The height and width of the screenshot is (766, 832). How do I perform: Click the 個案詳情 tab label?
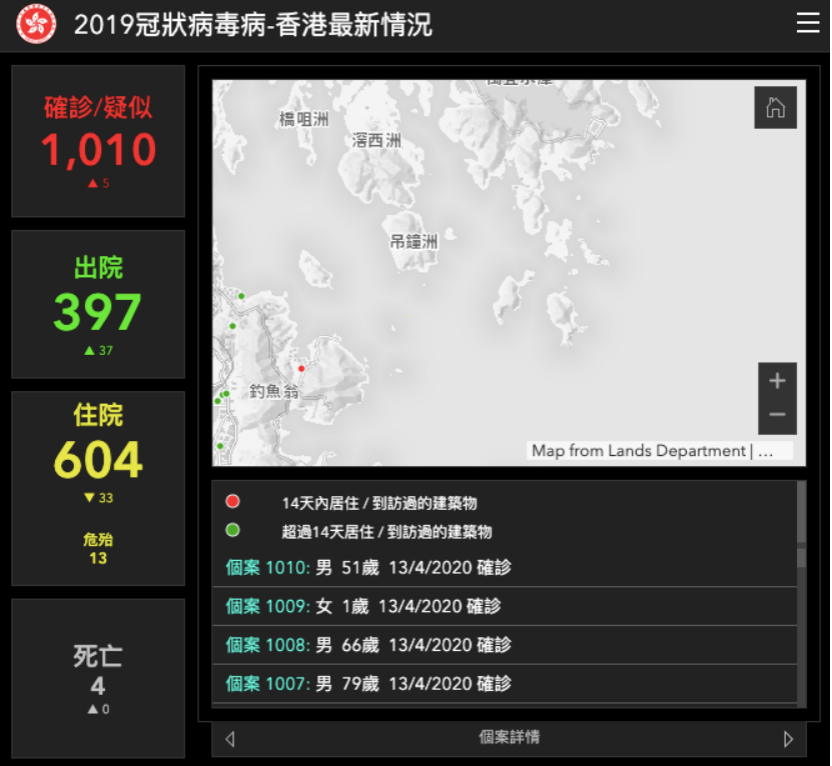(509, 738)
